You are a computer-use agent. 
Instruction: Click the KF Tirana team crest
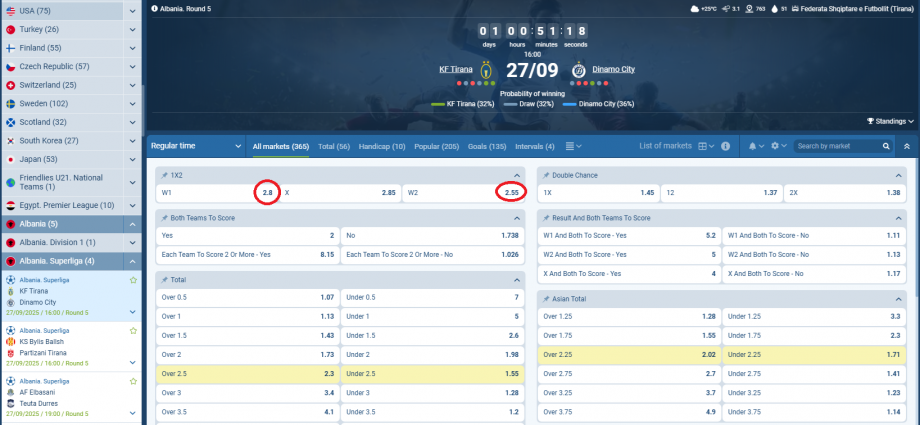pyautogui.click(x=486, y=71)
